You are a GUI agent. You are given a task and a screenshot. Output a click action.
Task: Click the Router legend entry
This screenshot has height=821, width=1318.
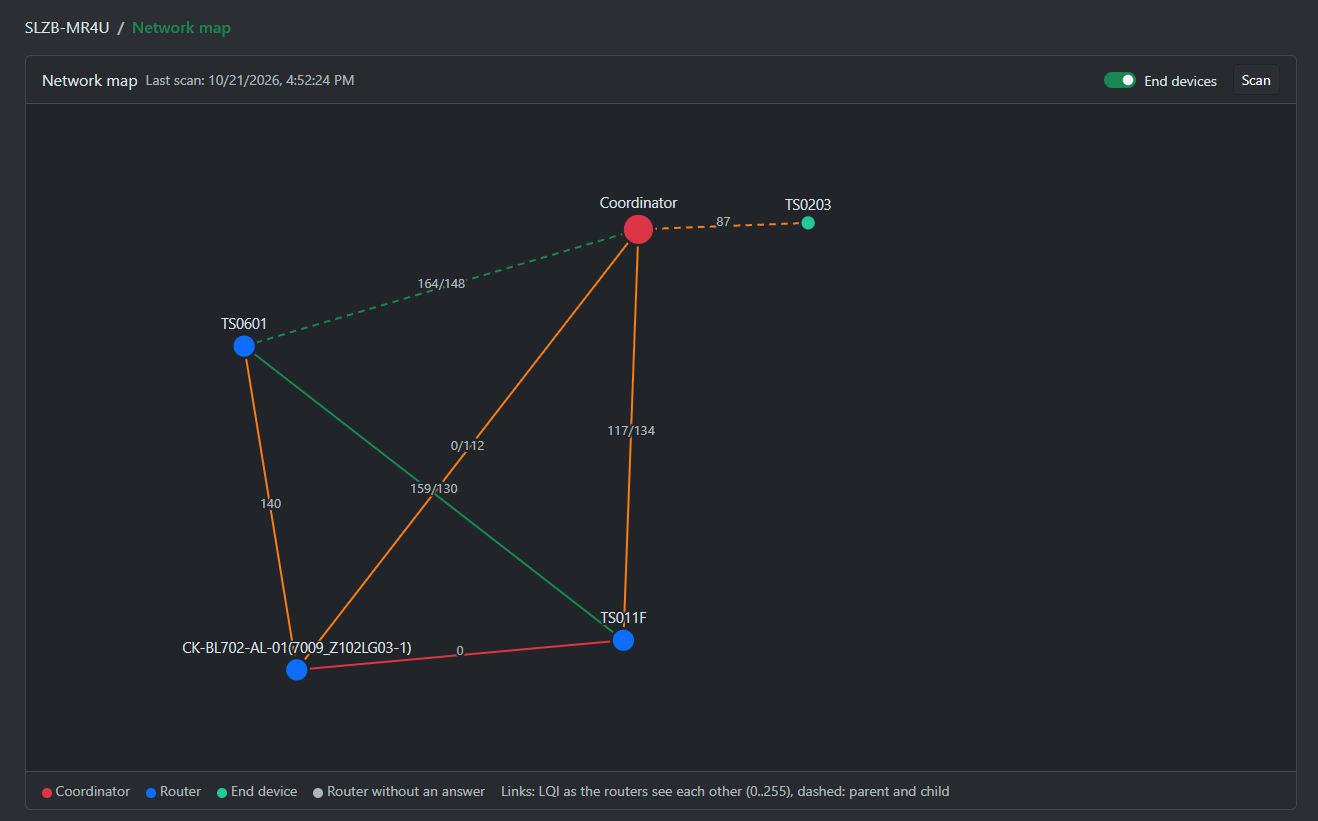tap(173, 791)
